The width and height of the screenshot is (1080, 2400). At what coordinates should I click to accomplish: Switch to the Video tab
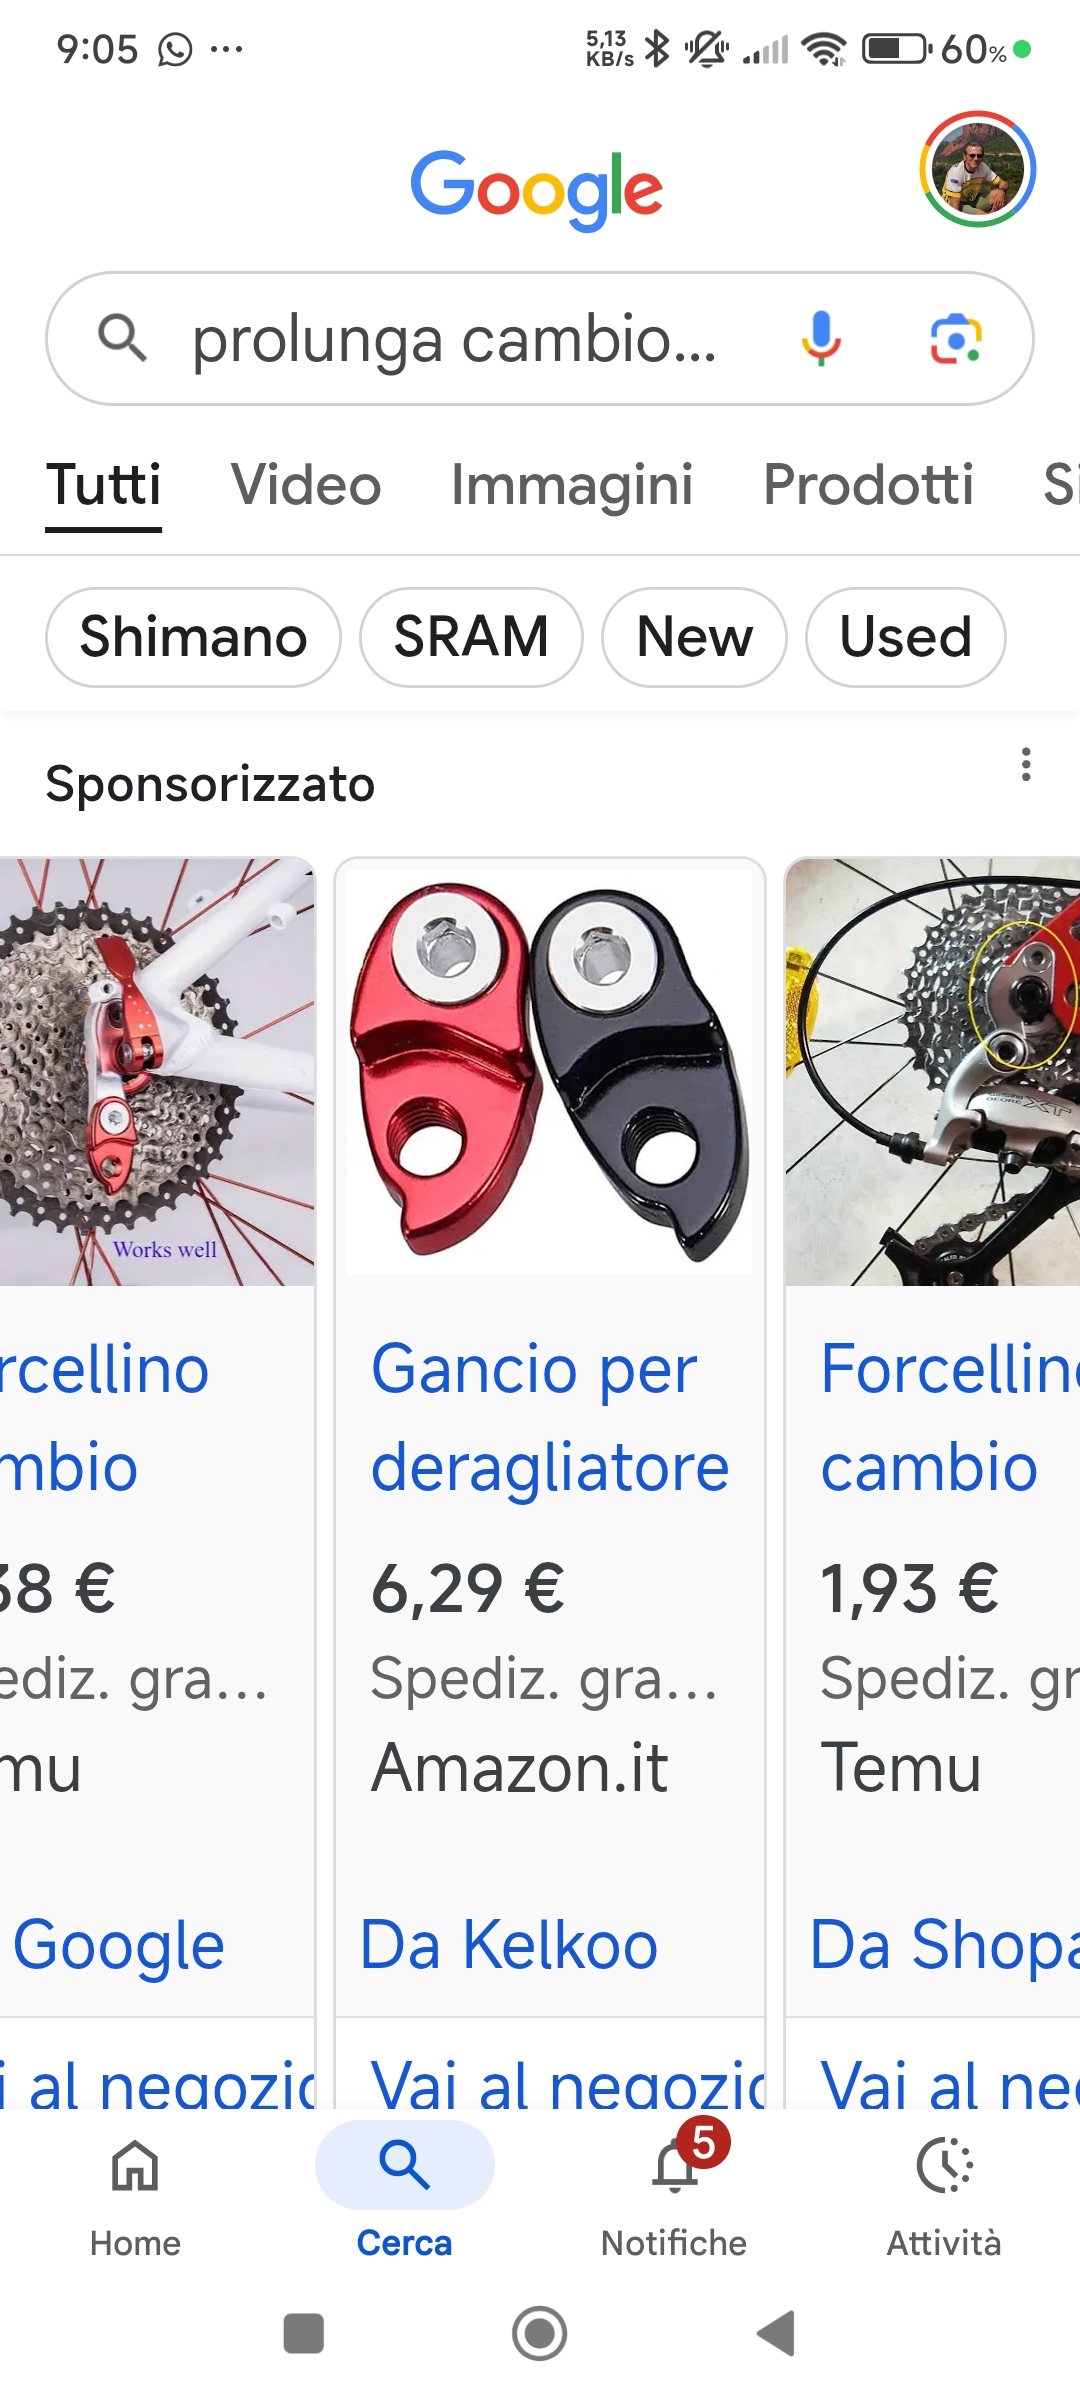306,485
